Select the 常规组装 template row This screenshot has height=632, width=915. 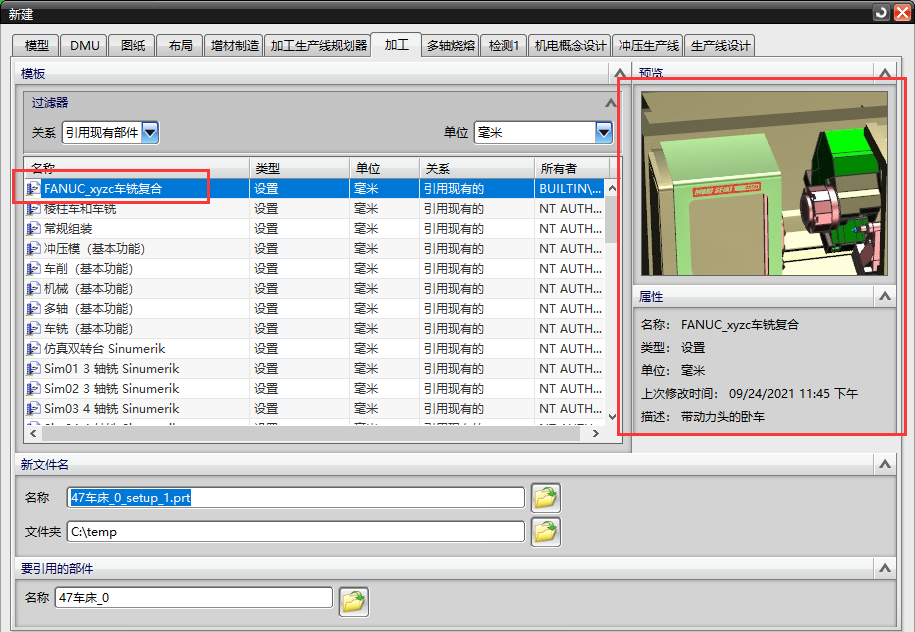[x=314, y=229]
